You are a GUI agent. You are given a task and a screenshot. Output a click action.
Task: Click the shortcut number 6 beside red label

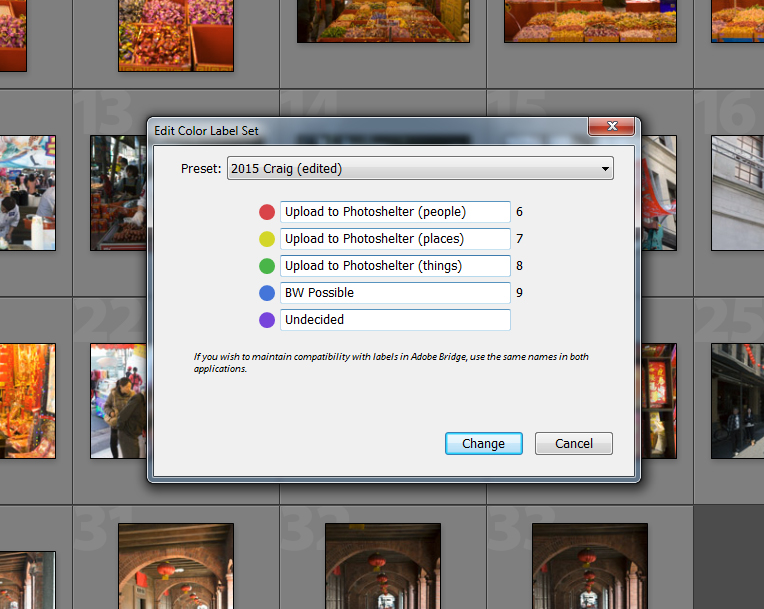pos(519,212)
